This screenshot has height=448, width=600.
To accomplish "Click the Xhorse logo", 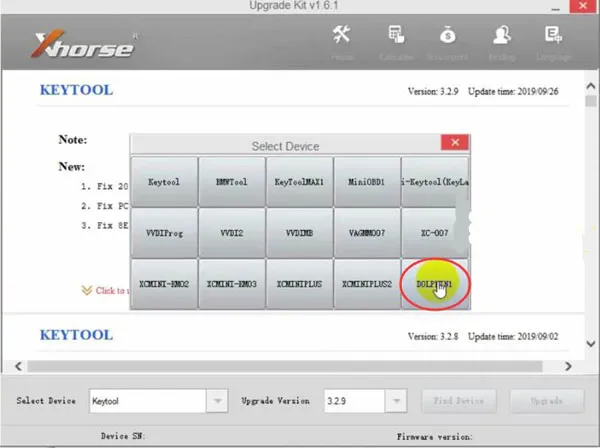I will click(83, 44).
